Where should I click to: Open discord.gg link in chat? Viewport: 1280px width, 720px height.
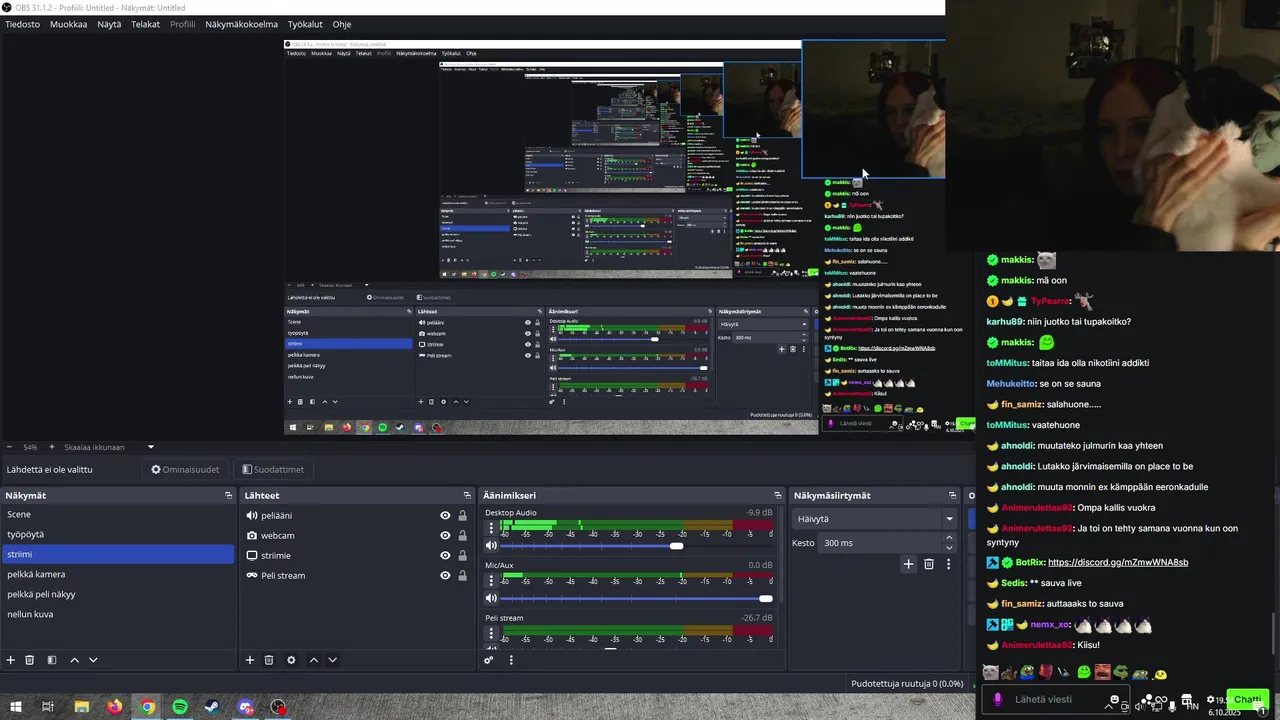pos(1118,562)
